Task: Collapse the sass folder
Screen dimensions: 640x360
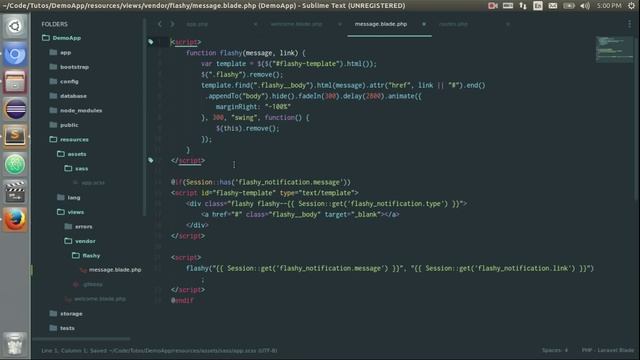Action: click(x=76, y=169)
